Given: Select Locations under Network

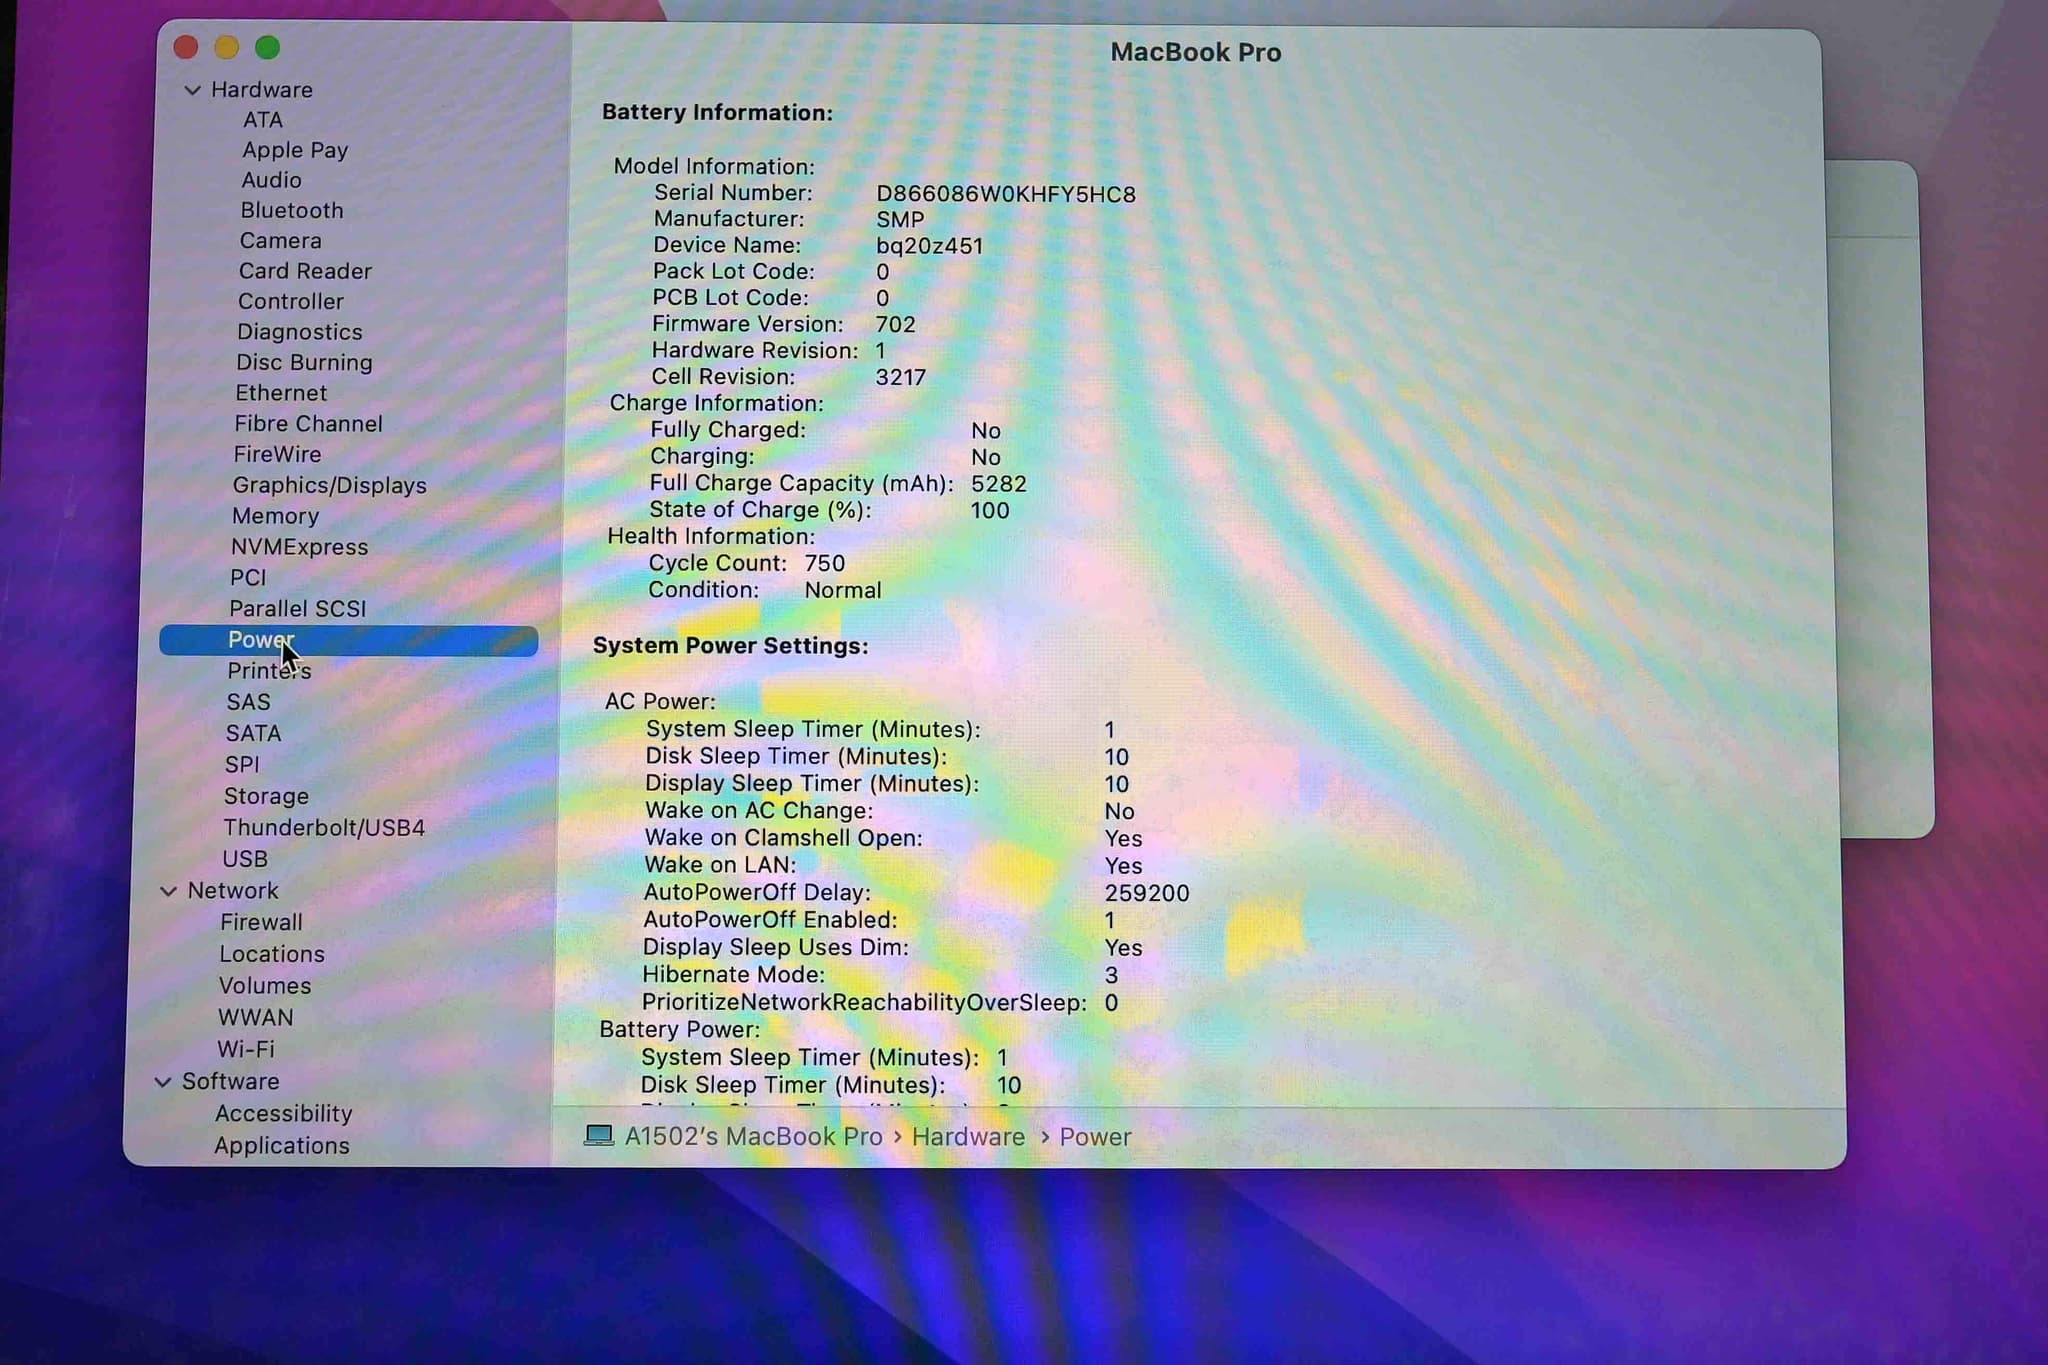Looking at the screenshot, I should click(x=272, y=954).
